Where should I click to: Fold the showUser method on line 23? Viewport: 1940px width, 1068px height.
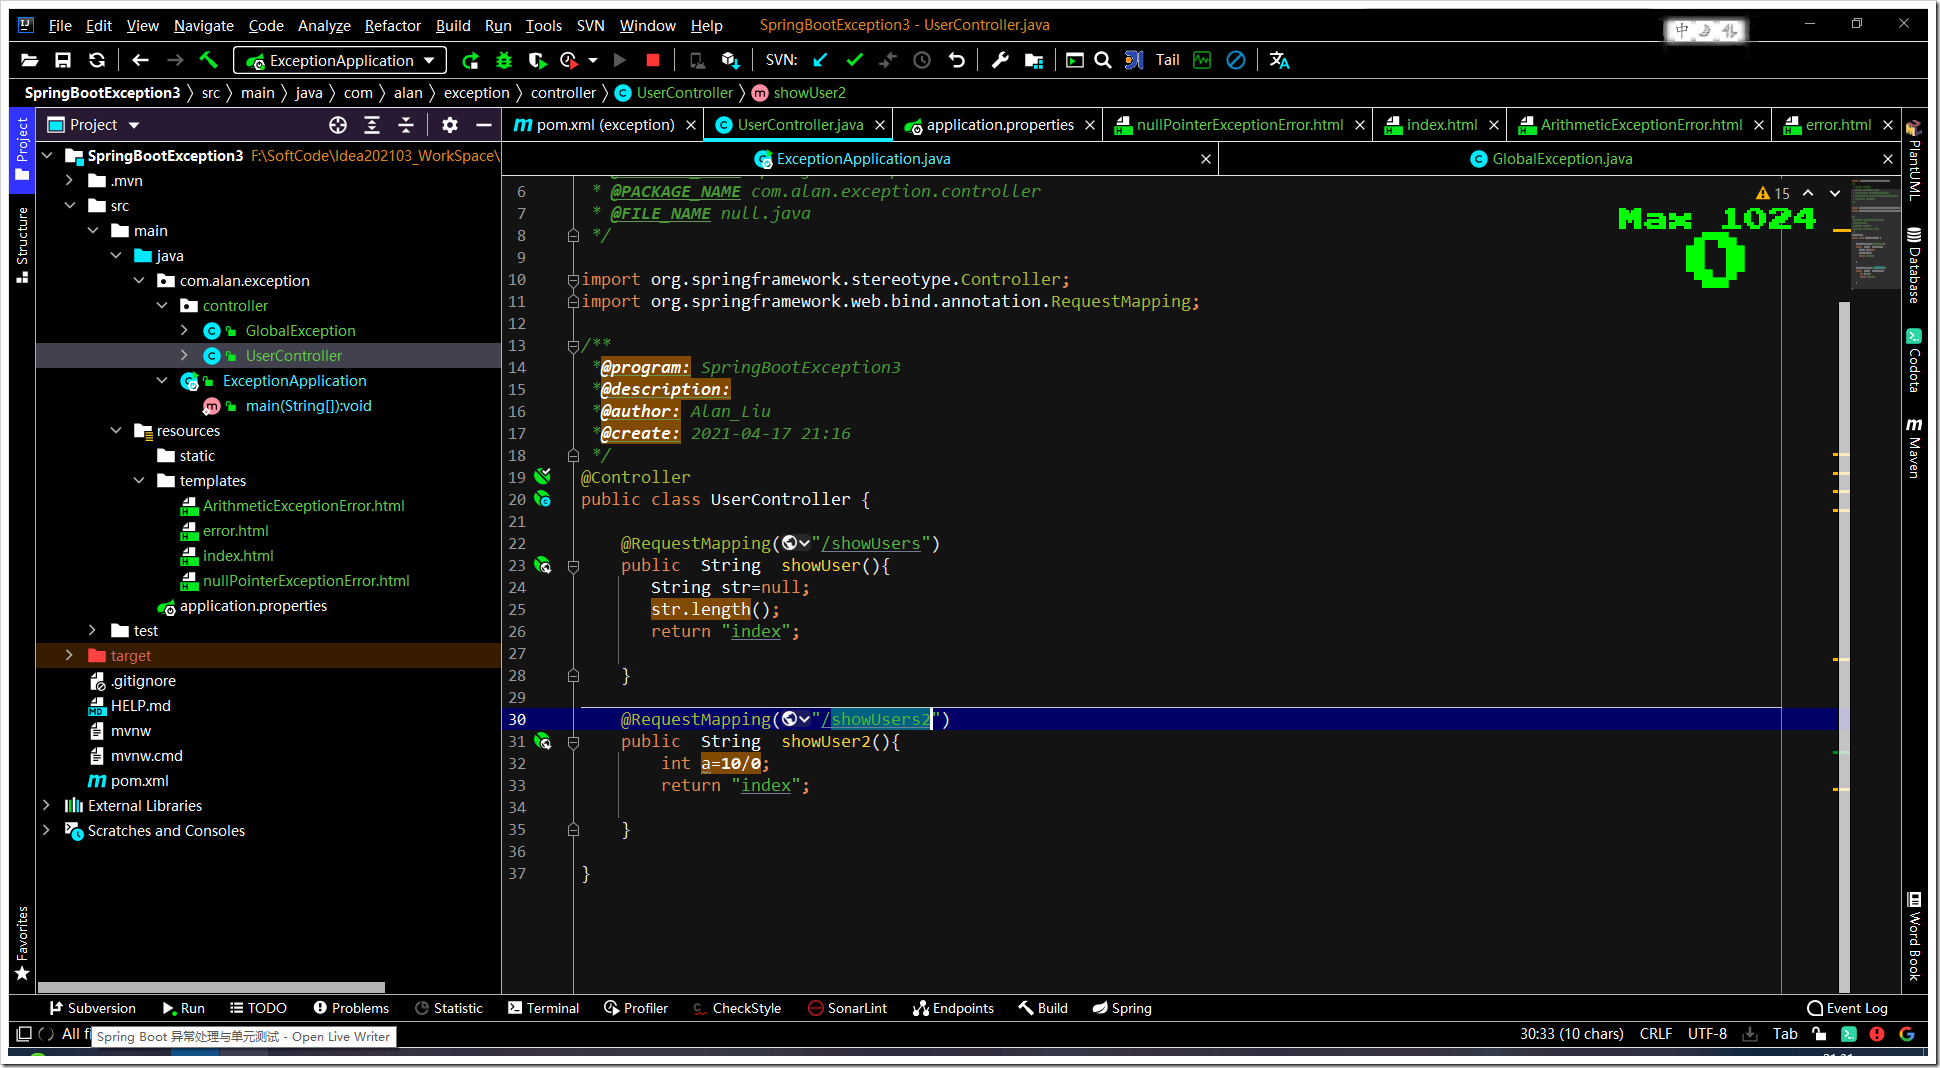tap(573, 566)
